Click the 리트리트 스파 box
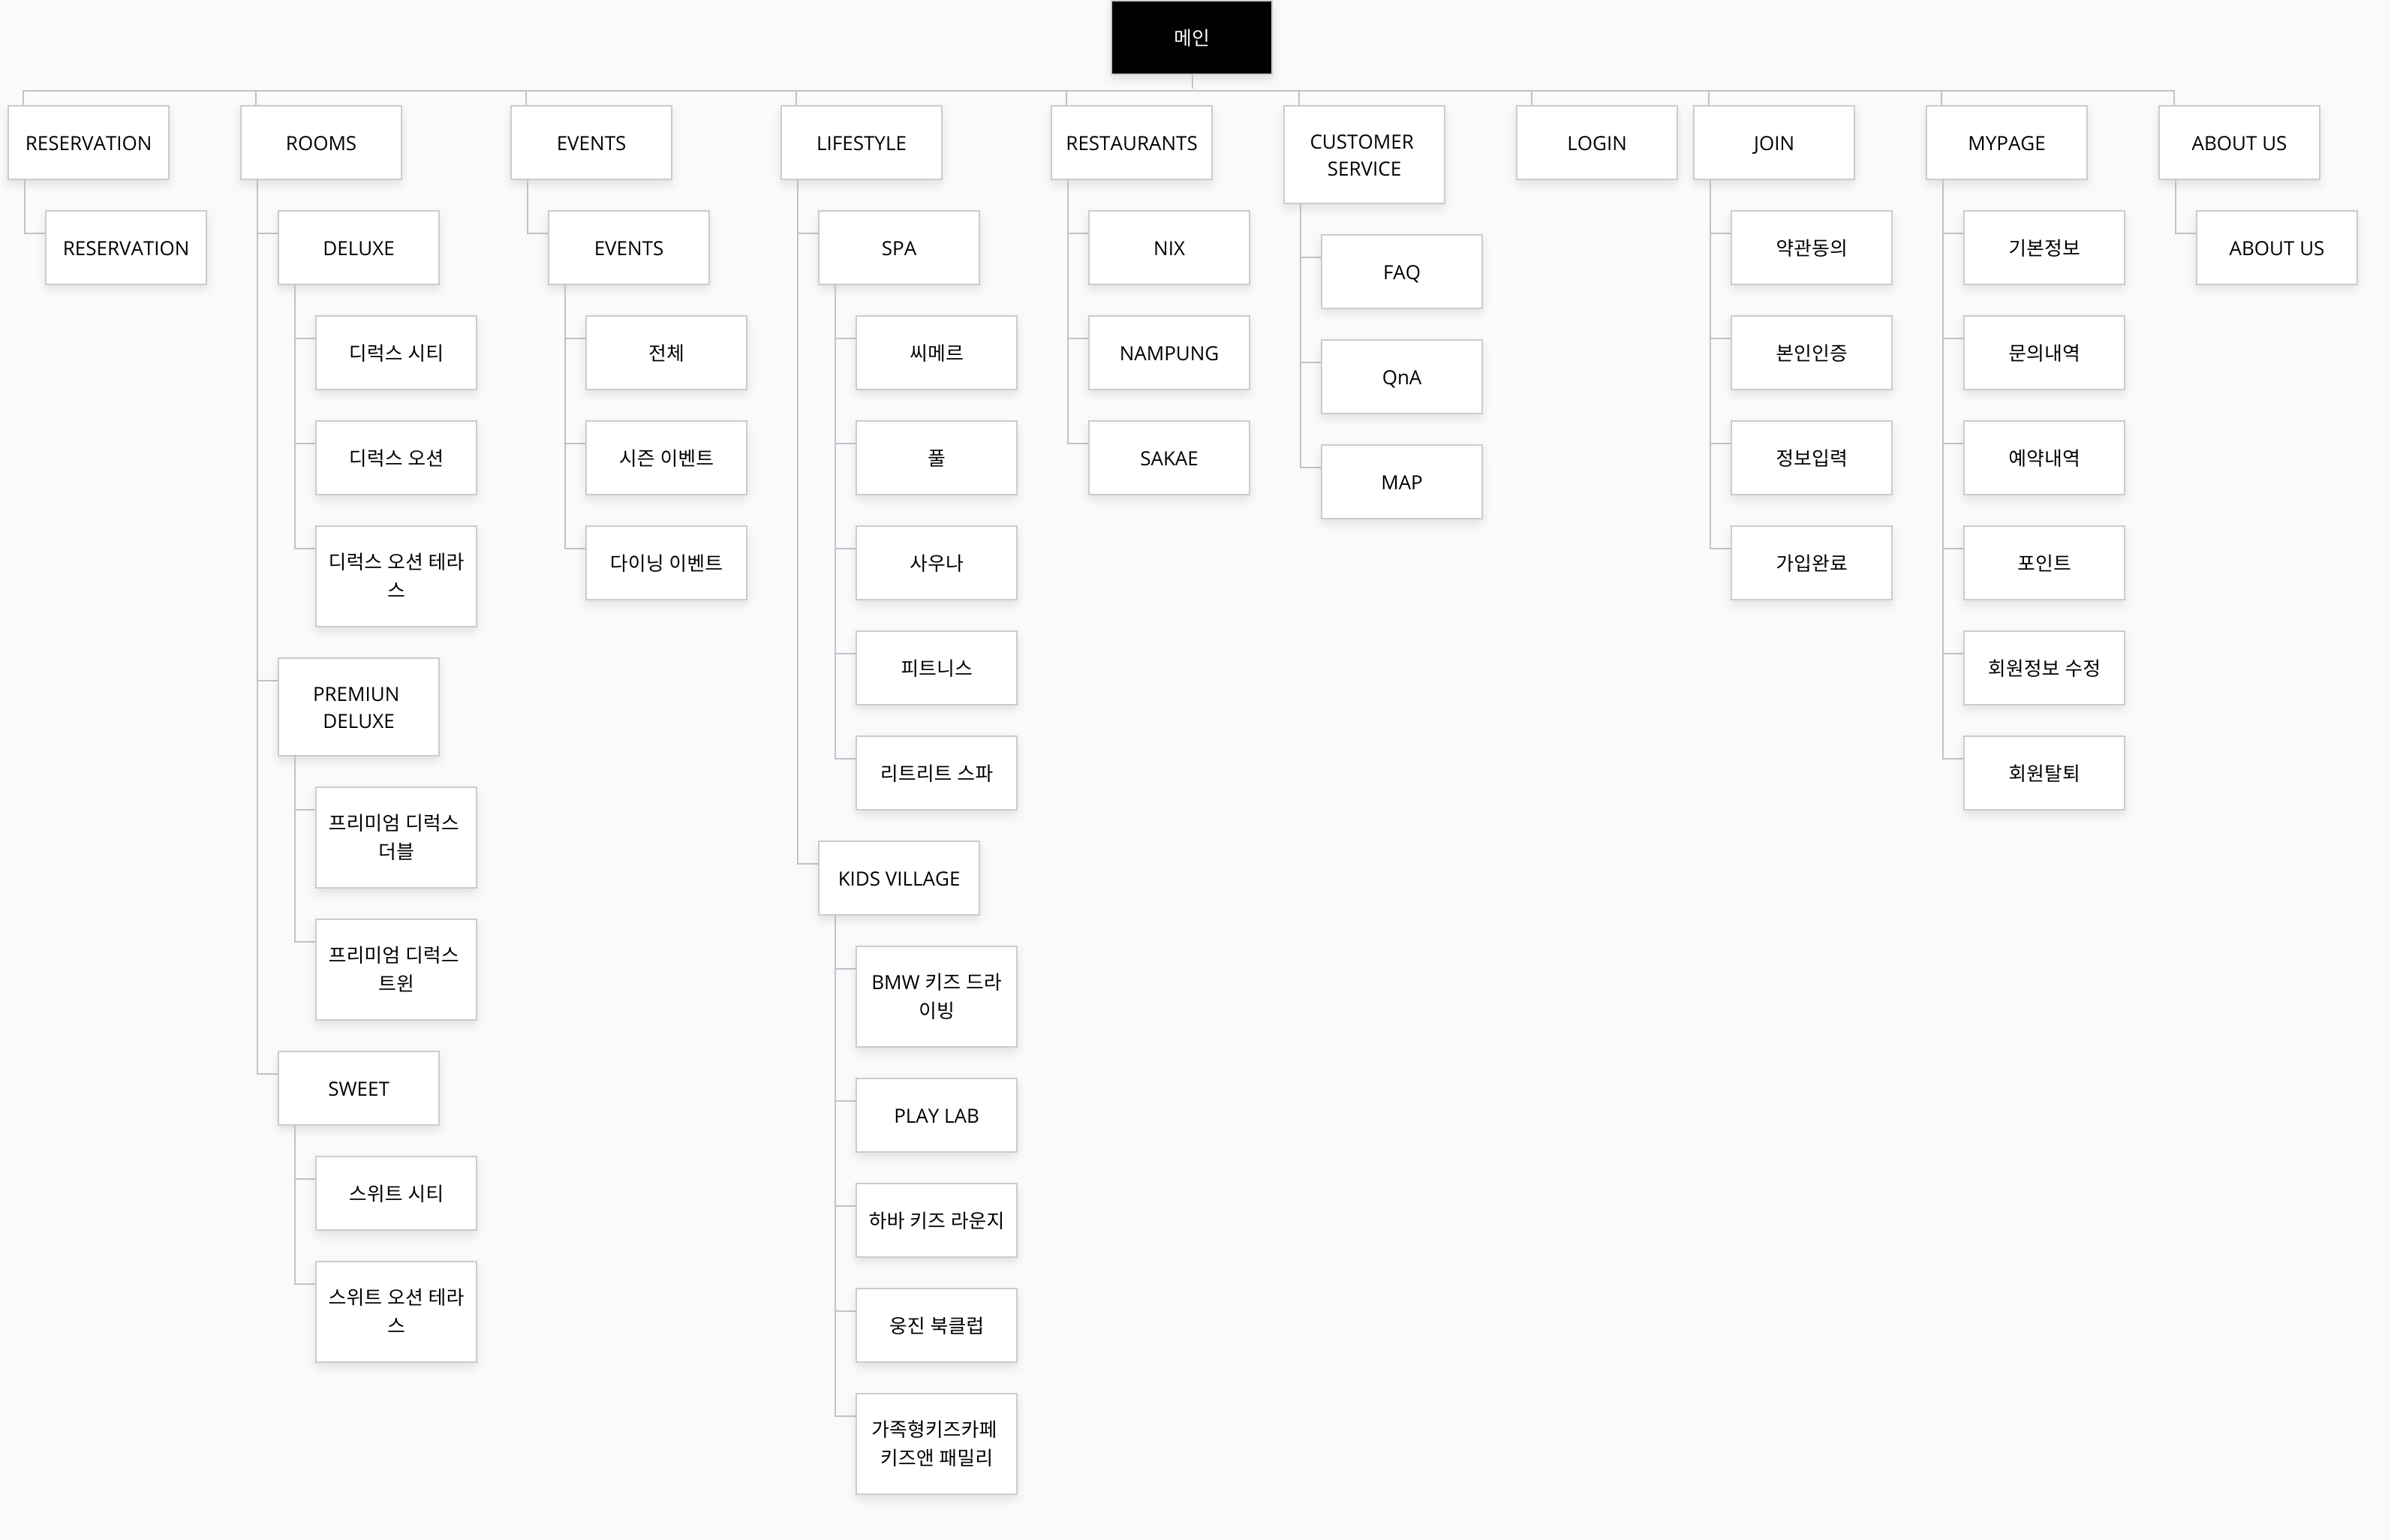2391x1540 pixels. [936, 772]
